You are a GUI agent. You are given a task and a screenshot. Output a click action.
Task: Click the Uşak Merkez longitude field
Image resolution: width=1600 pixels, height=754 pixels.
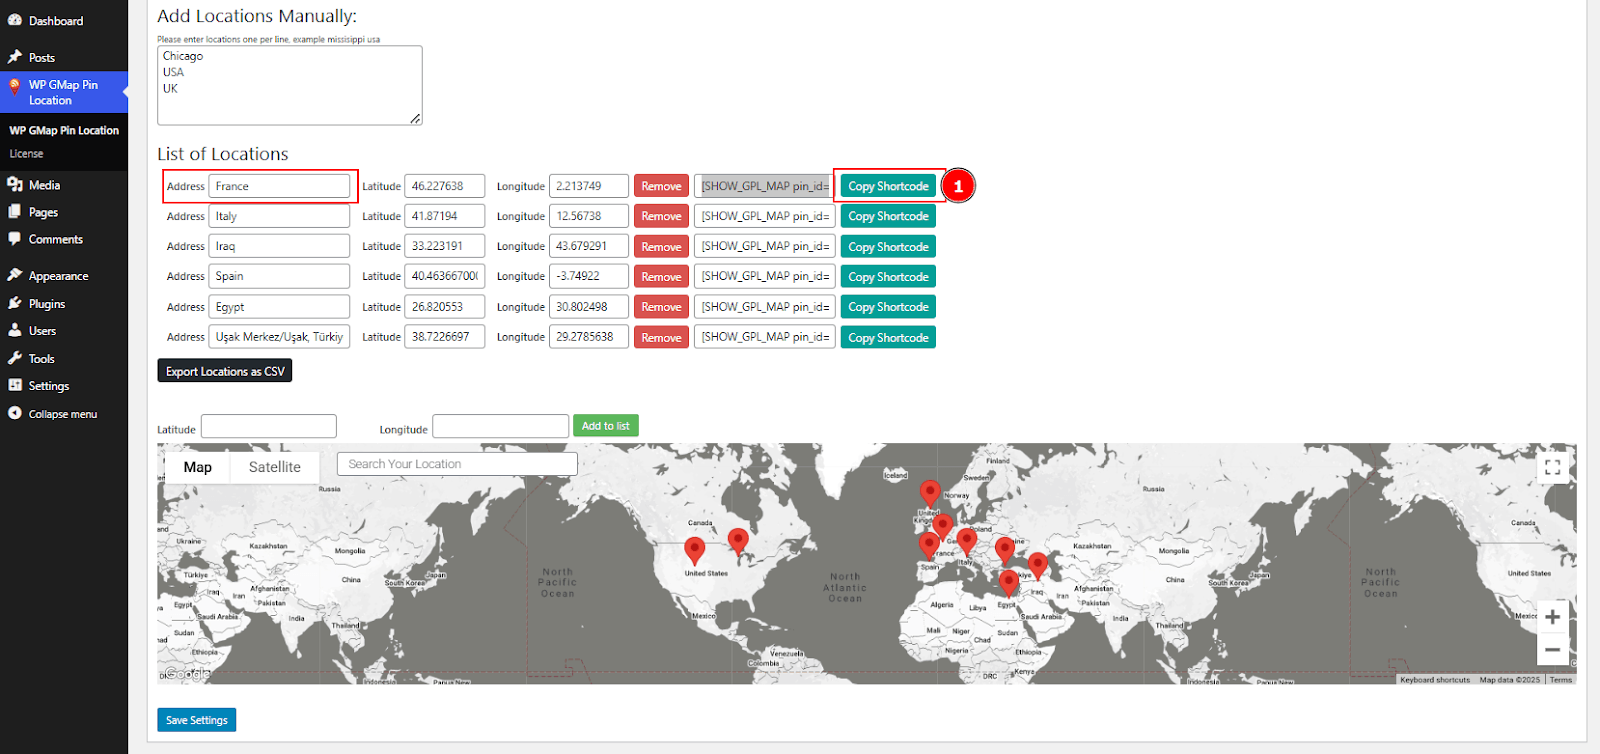point(589,337)
